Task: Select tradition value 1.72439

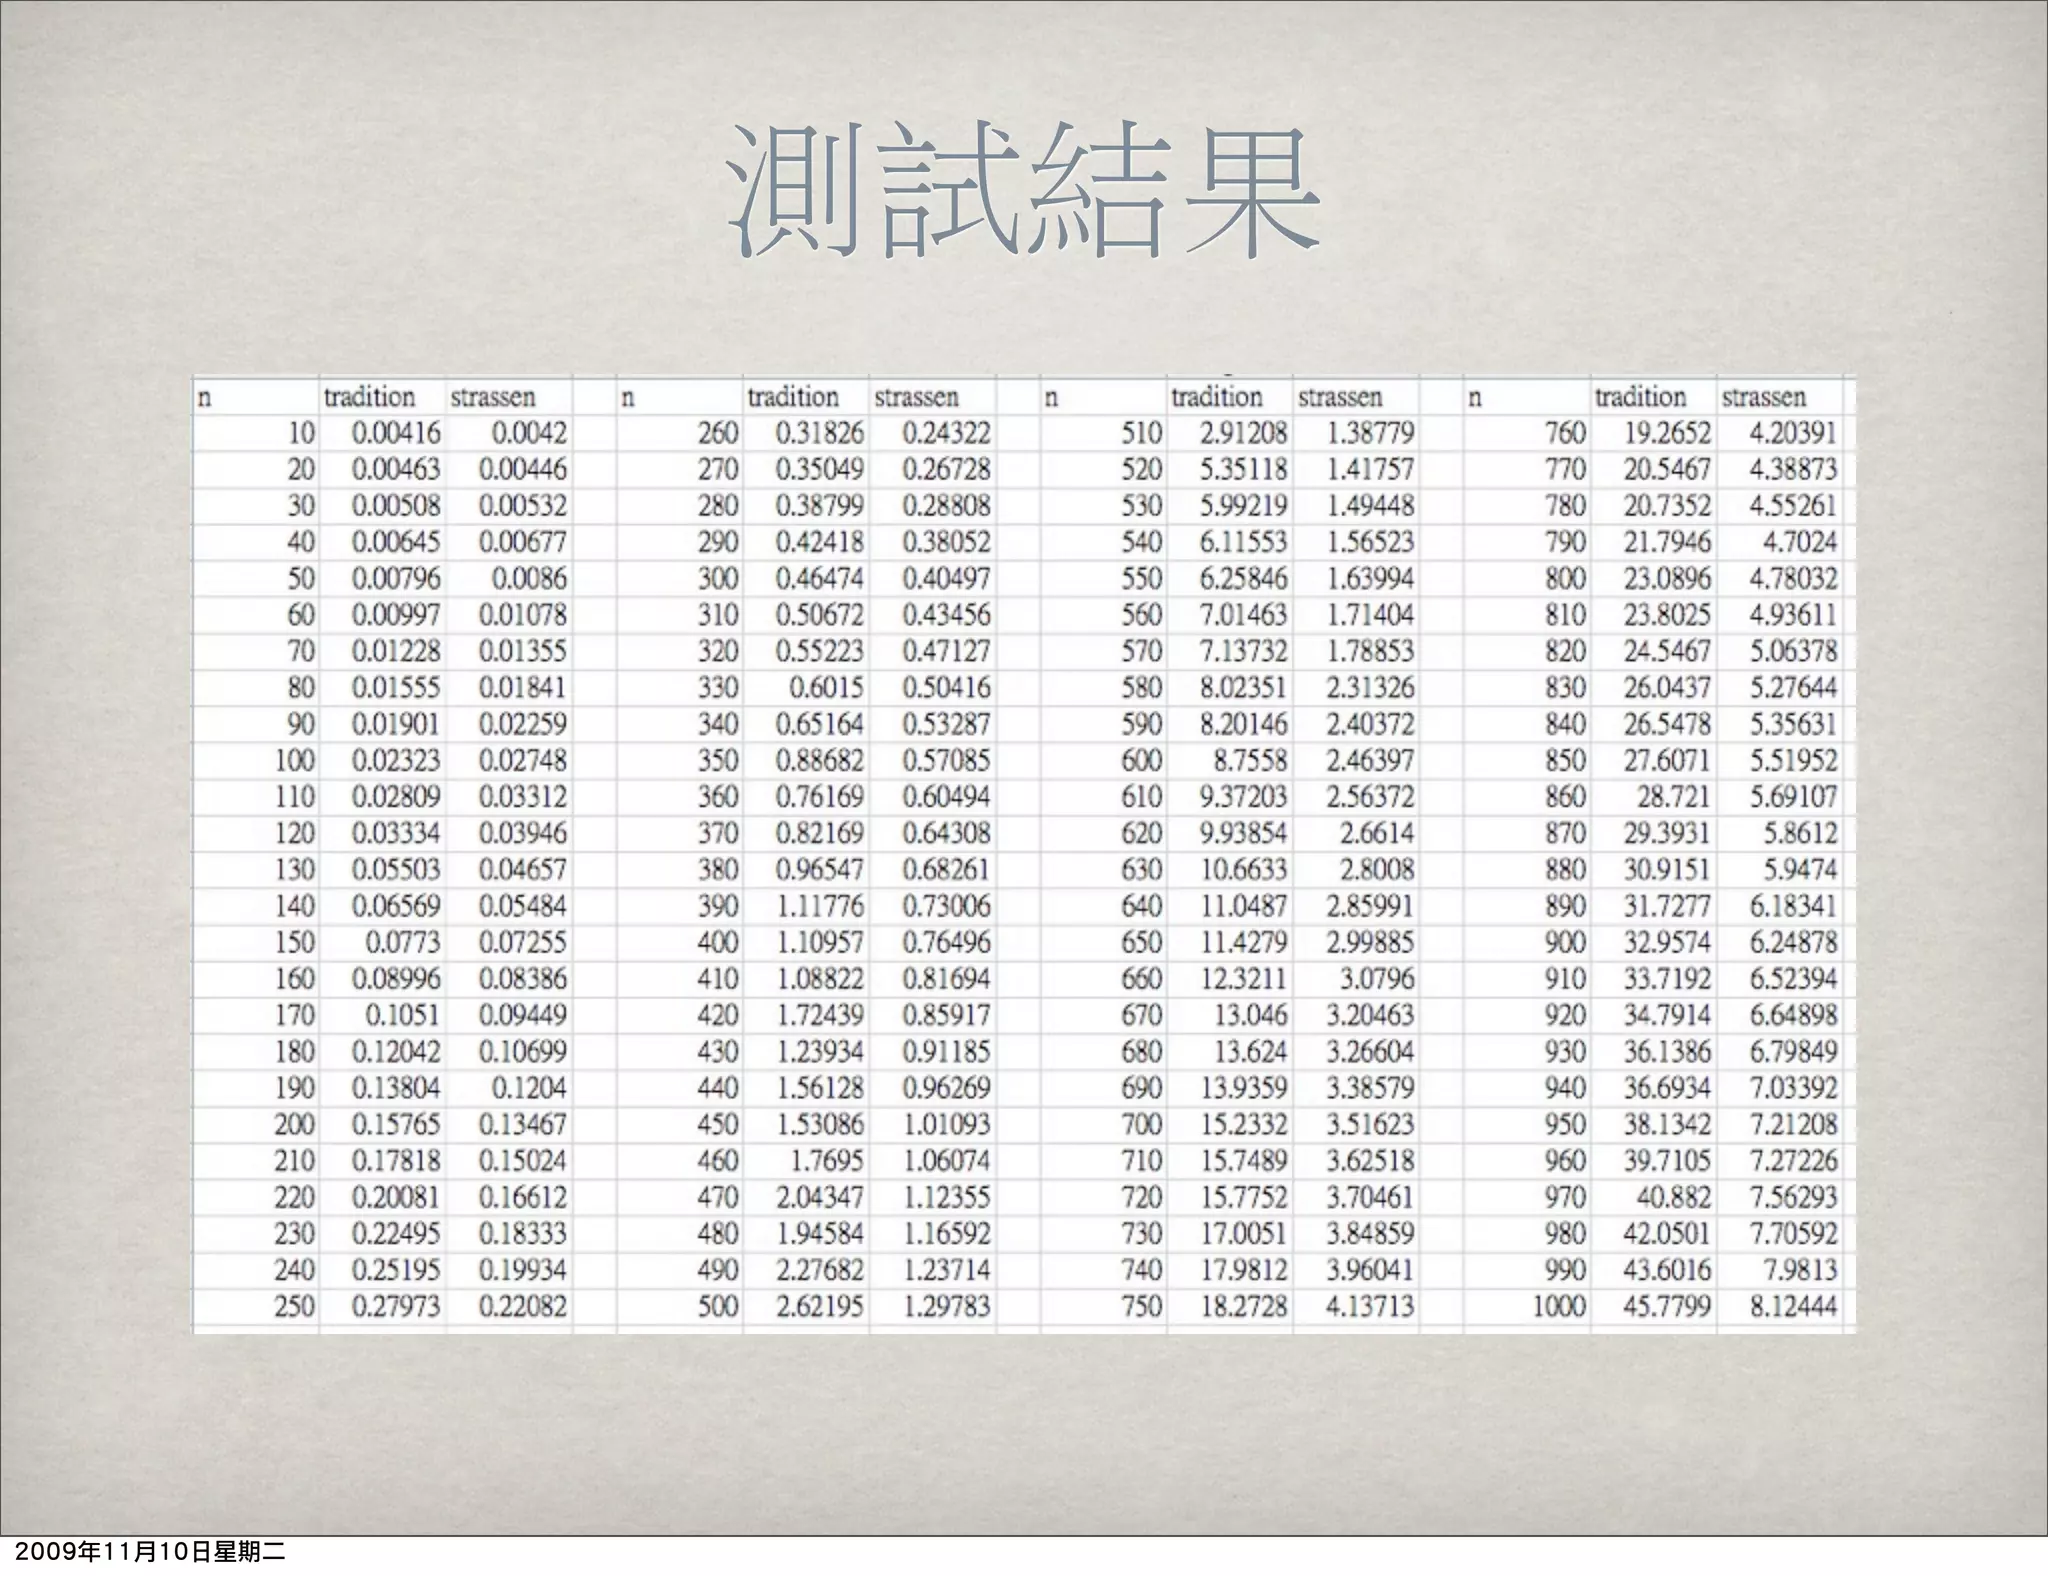Action: 820,1016
